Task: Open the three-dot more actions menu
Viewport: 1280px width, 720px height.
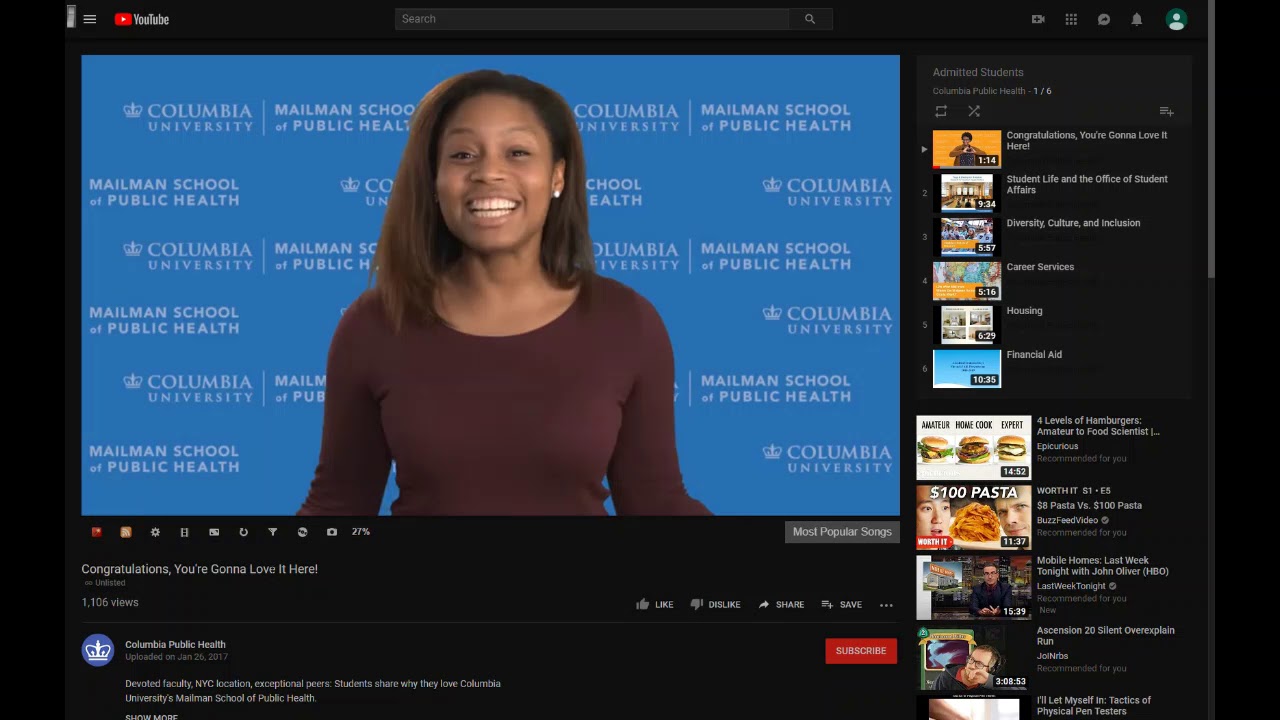Action: pyautogui.click(x=886, y=604)
